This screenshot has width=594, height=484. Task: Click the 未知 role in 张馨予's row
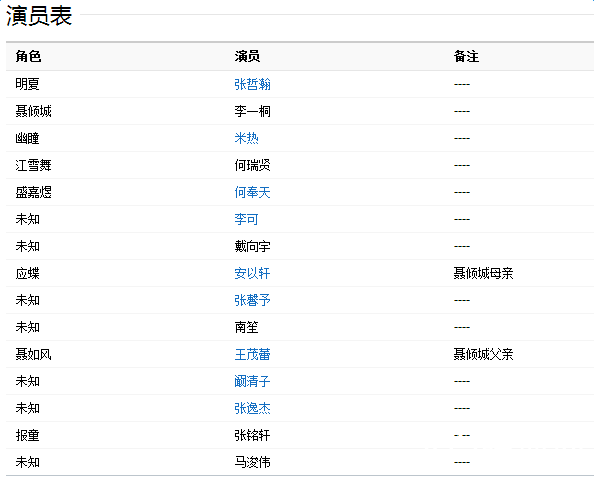pos(27,300)
